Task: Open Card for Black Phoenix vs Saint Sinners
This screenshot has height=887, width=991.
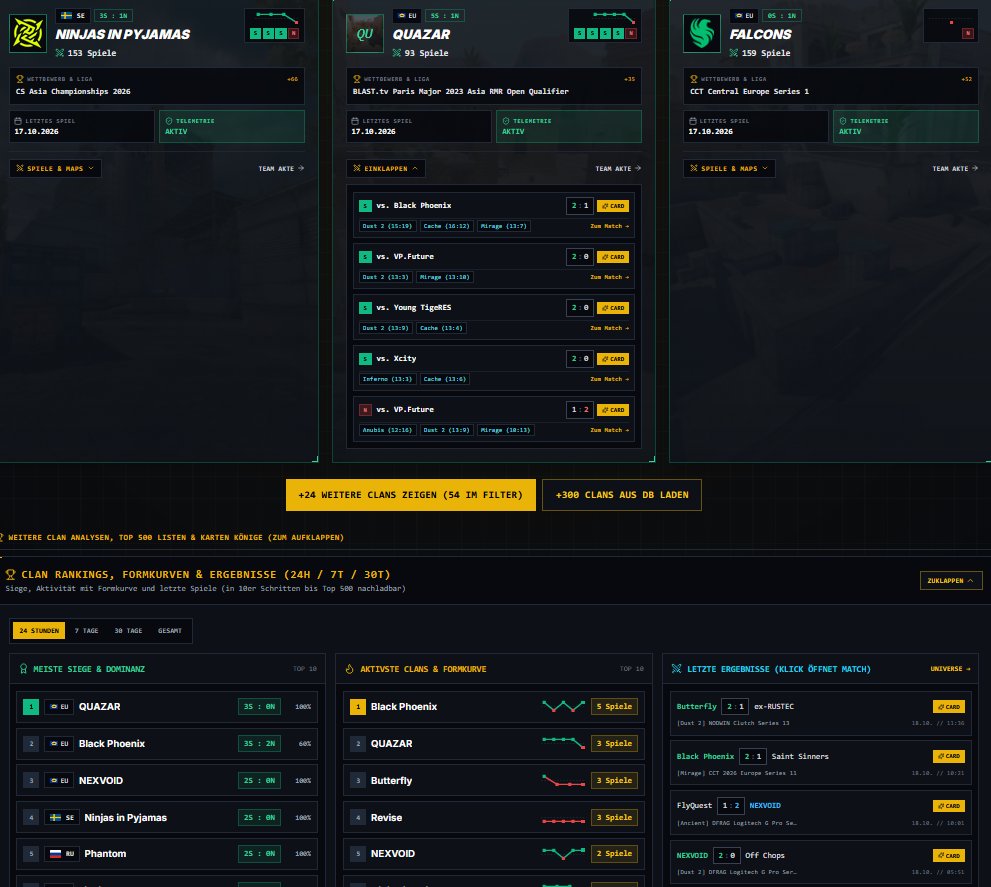Action: [949, 755]
